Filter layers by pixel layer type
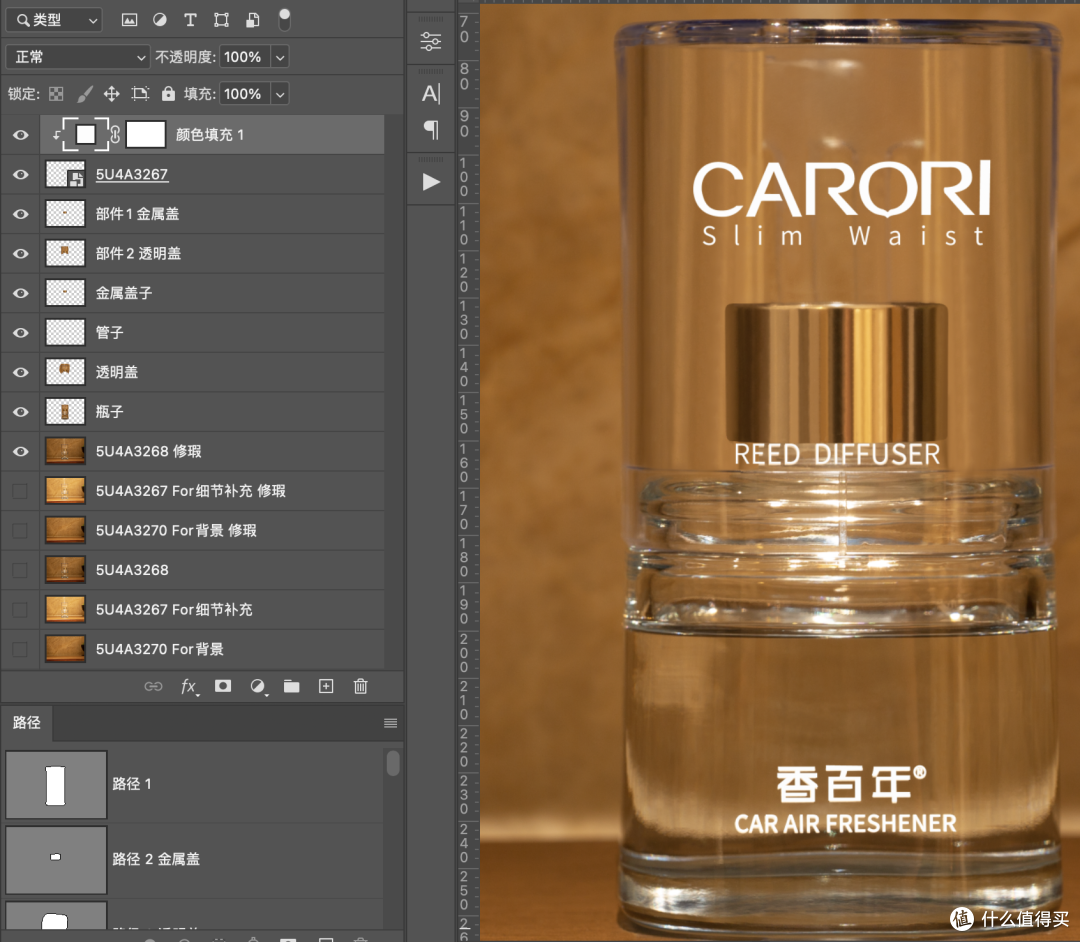 point(129,20)
